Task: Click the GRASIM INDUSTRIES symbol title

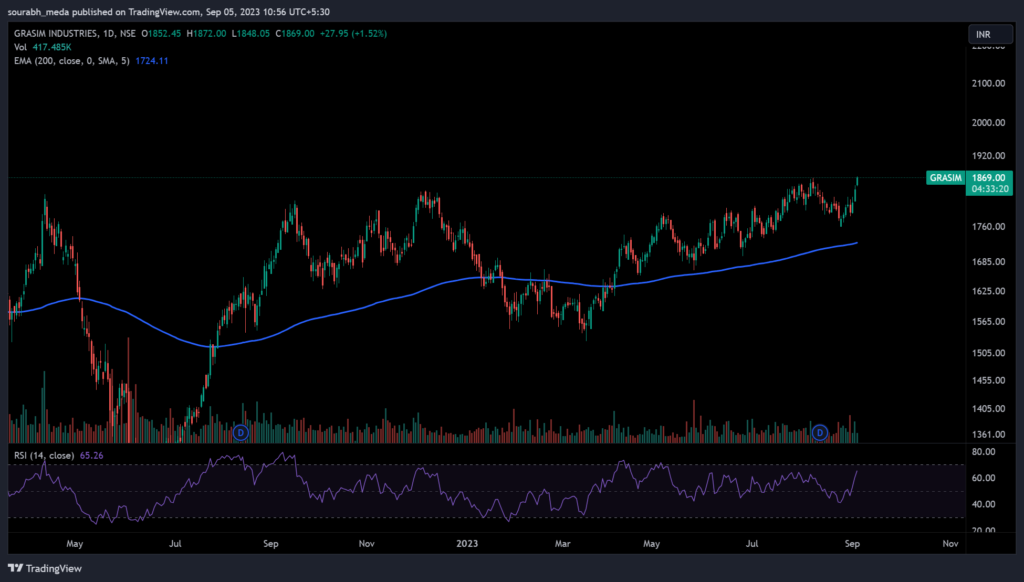Action: (x=56, y=33)
